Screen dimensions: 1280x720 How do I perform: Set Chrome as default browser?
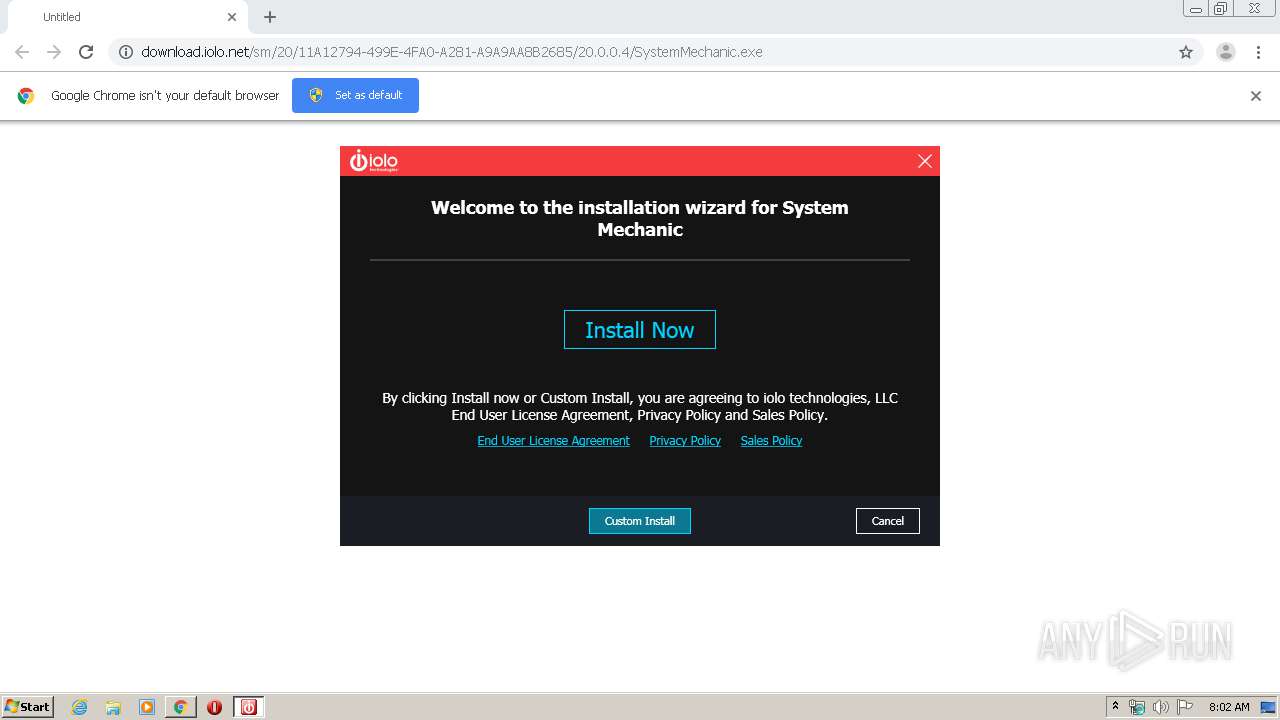(355, 95)
